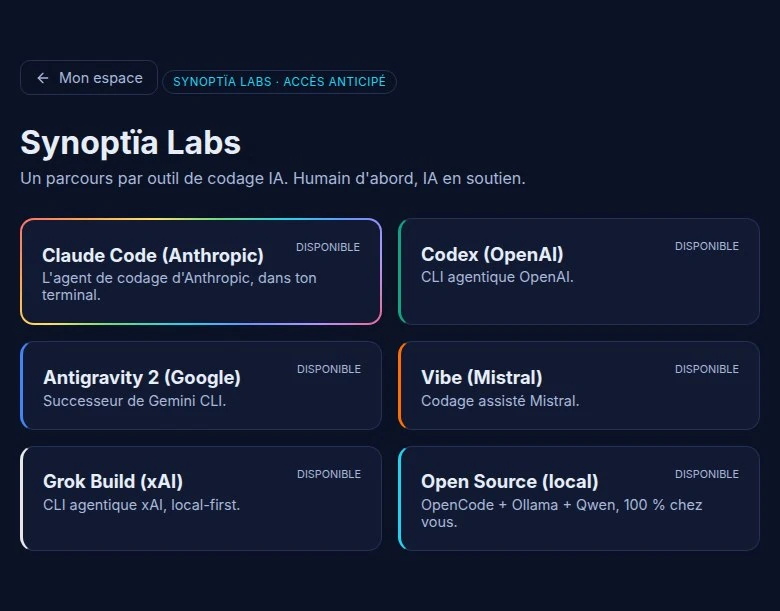The image size is (780, 611).
Task: Click the DISPONIBLE status on Grok Build card
Action: tap(329, 474)
